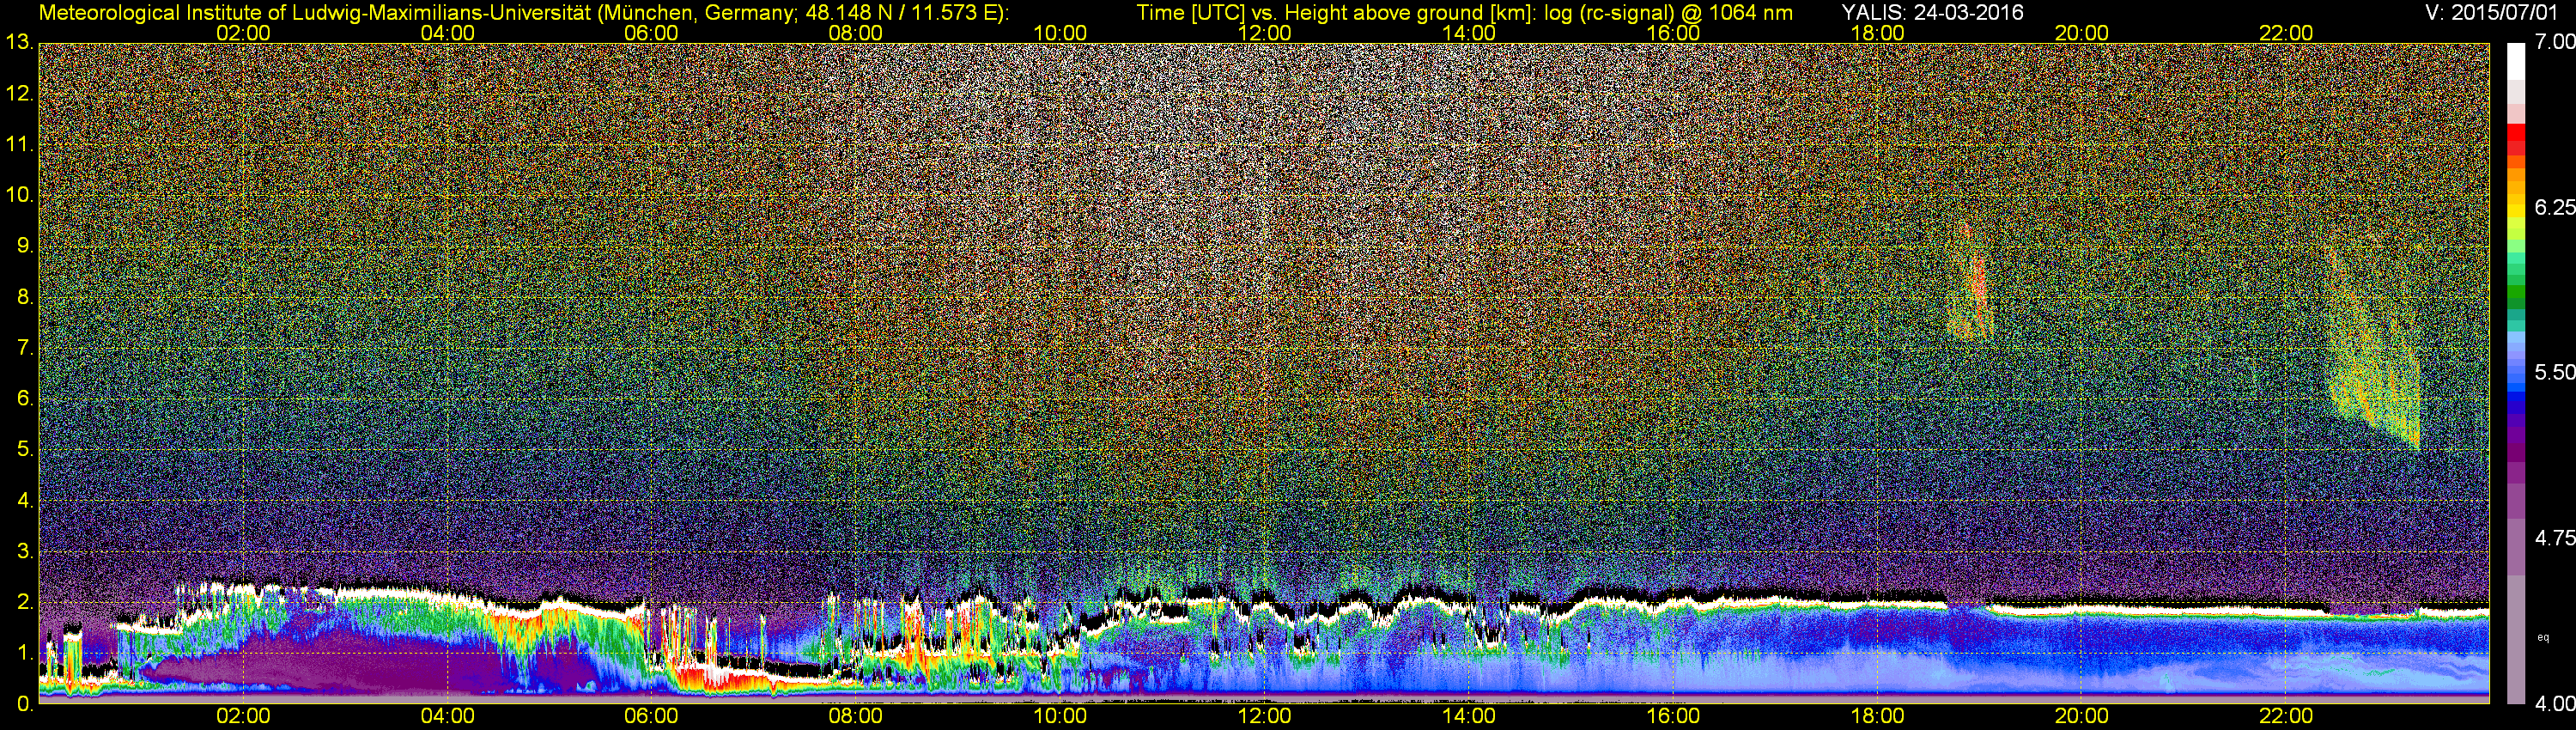
Task: Click the 18:00 label on the bottom time axis
Action: [x=1877, y=716]
